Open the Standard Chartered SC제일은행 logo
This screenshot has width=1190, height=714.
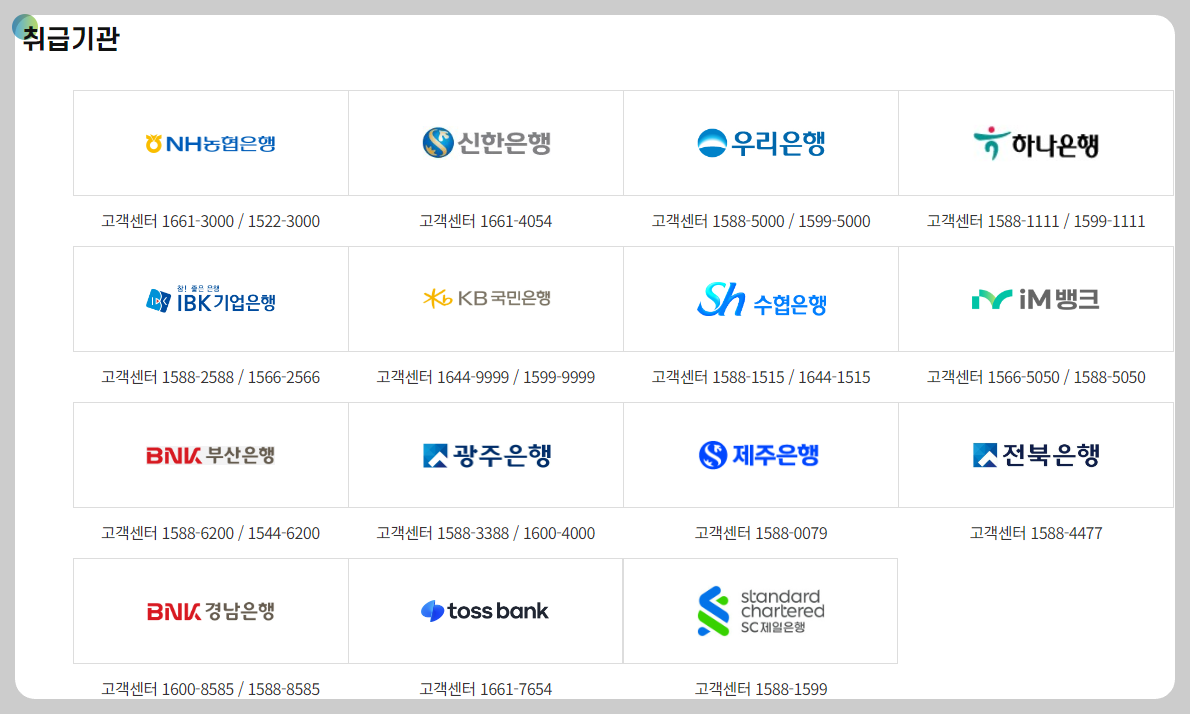760,611
